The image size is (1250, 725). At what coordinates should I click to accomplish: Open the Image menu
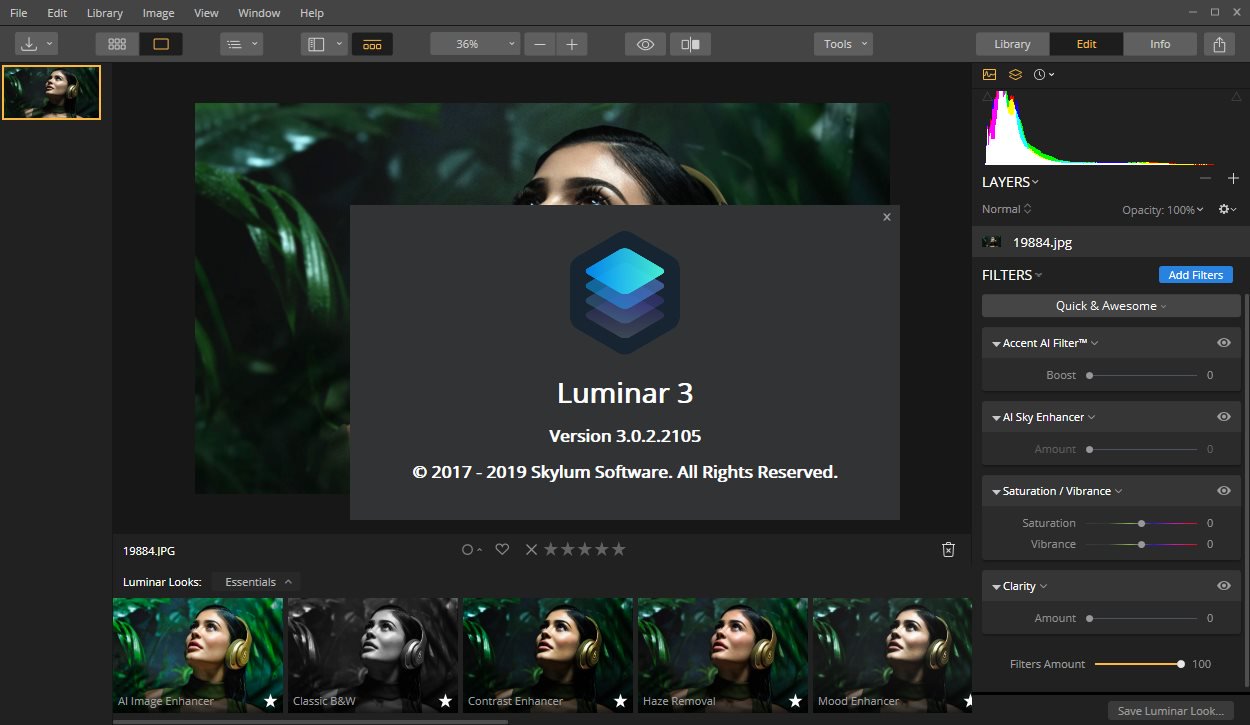click(x=158, y=13)
